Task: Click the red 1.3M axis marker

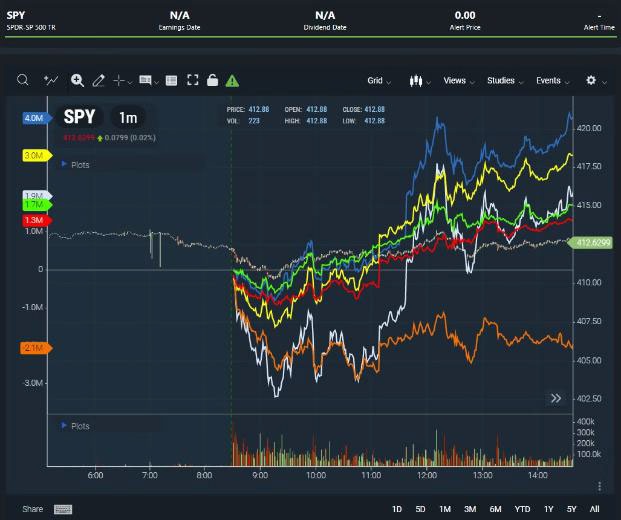Action: click(37, 220)
